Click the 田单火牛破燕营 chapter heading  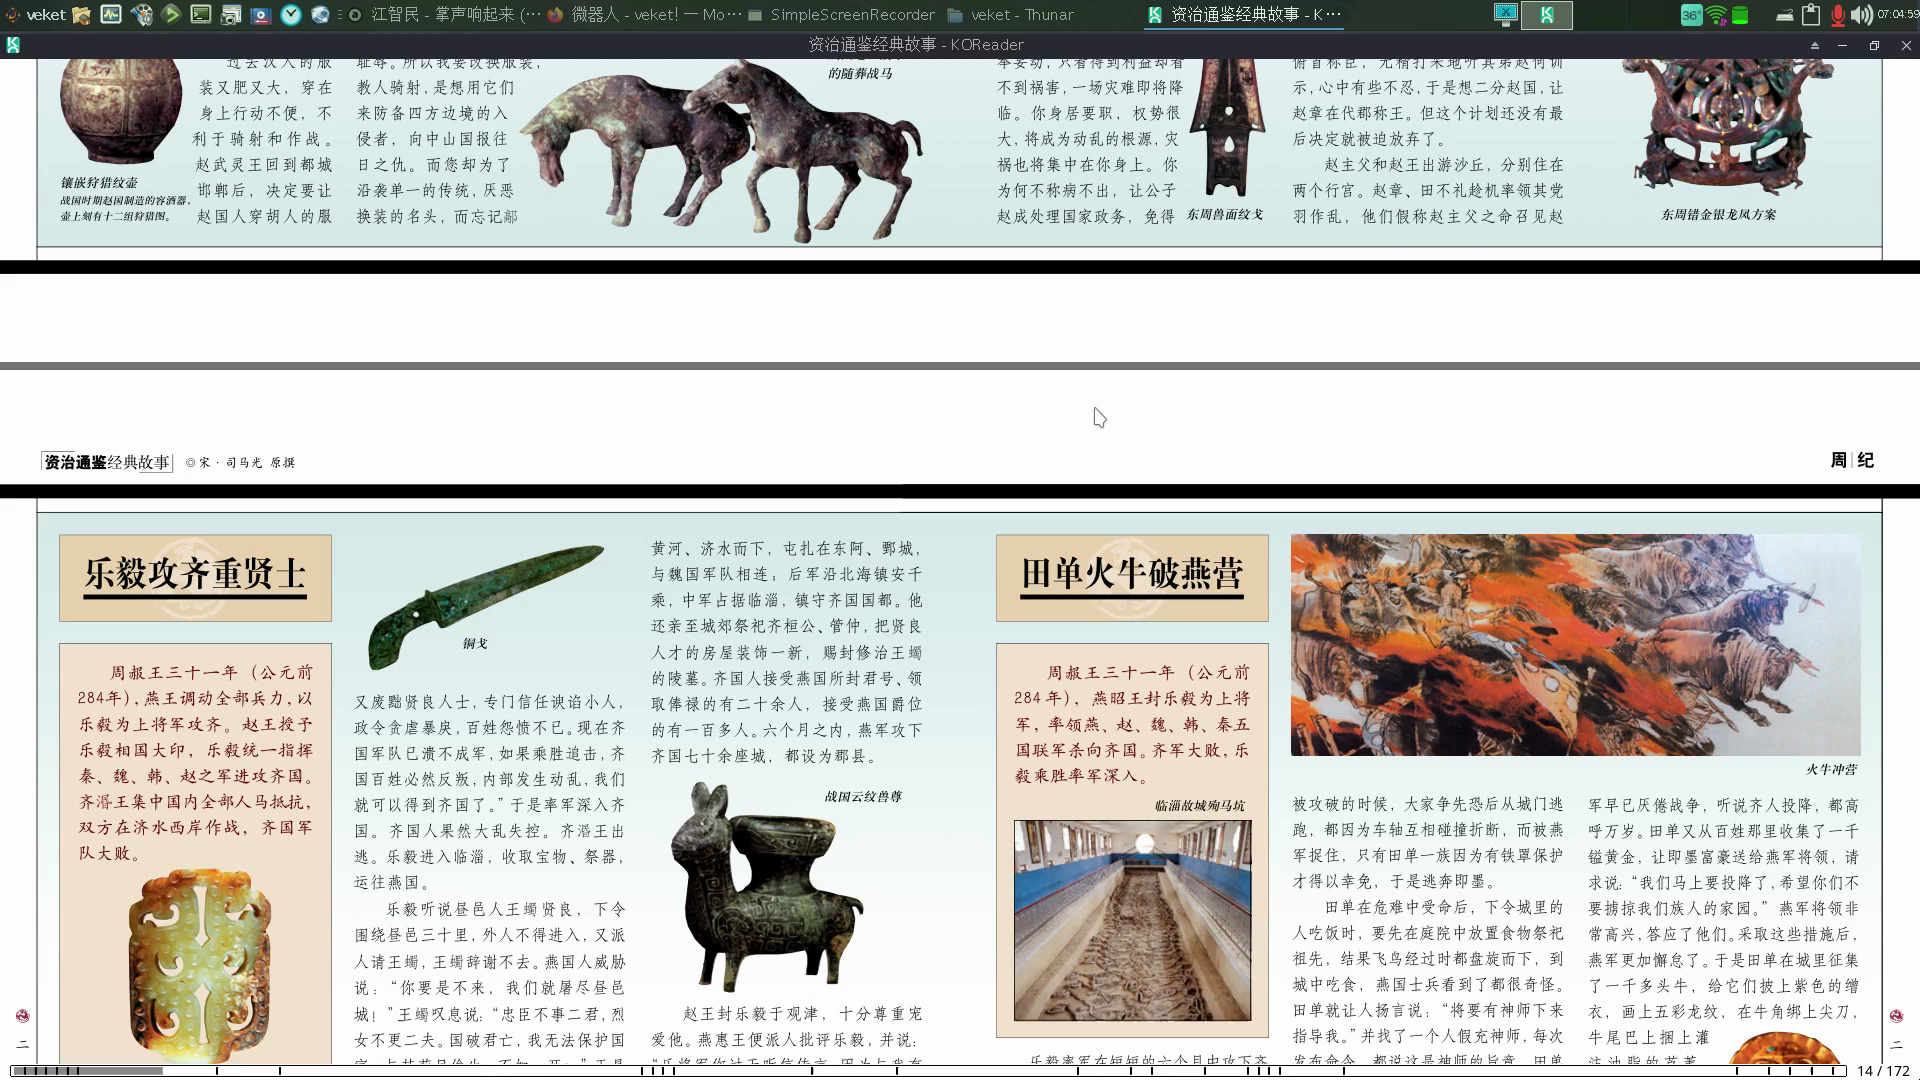point(1132,575)
